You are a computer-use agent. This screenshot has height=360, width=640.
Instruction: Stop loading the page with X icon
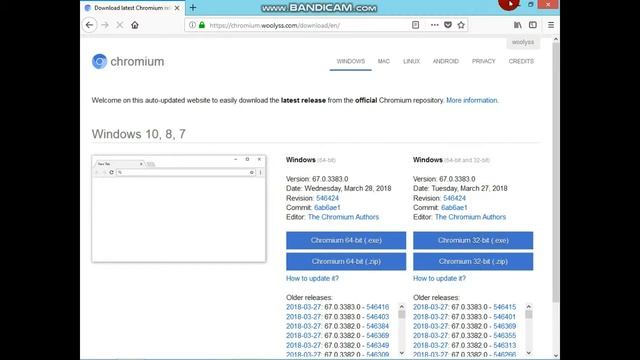click(x=120, y=25)
